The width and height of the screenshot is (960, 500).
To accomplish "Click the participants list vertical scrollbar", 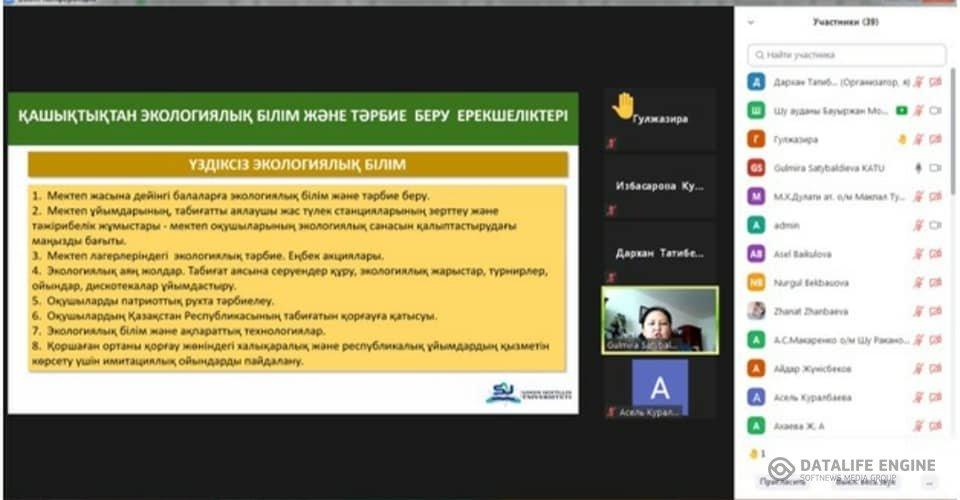I will (x=951, y=150).
